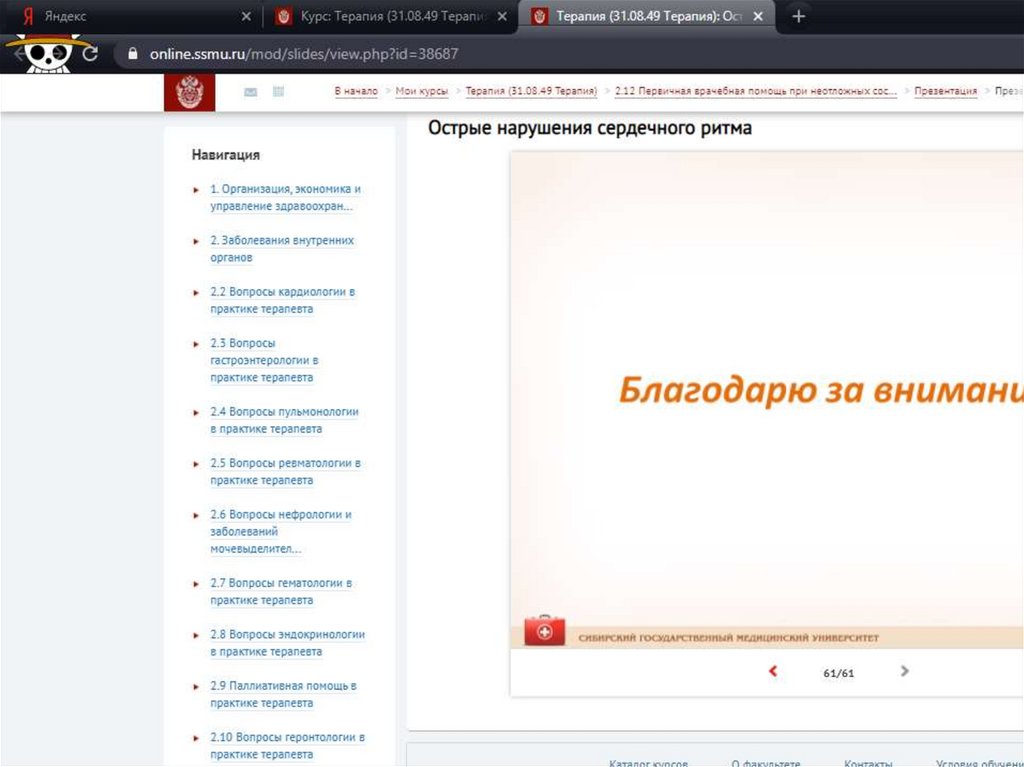
Task: Go to previous slide with red arrow
Action: [x=772, y=672]
